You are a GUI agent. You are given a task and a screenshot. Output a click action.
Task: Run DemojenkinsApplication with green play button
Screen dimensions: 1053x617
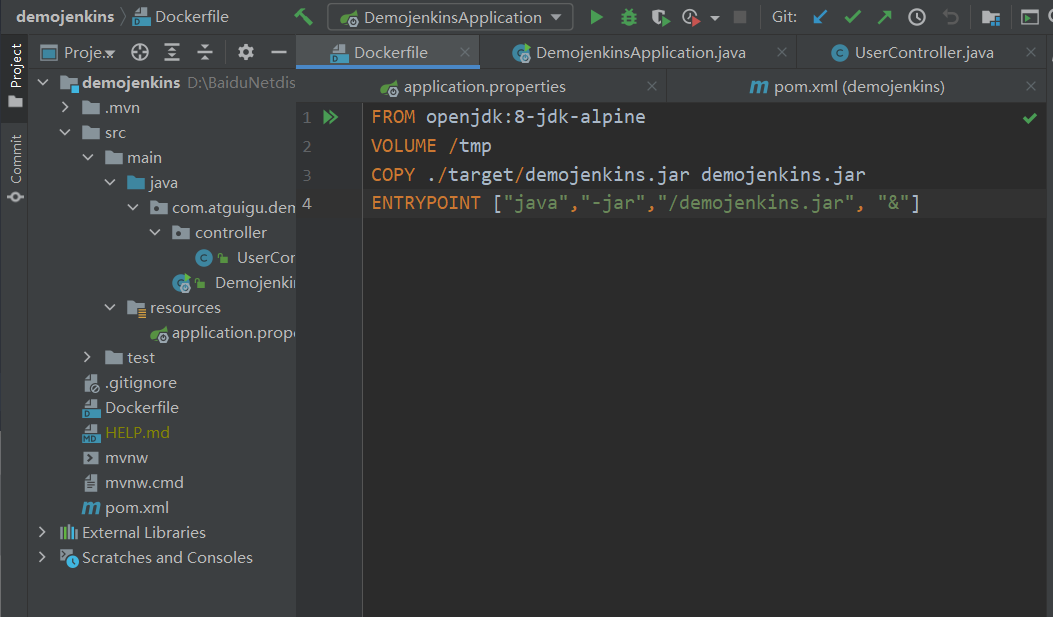(x=596, y=17)
